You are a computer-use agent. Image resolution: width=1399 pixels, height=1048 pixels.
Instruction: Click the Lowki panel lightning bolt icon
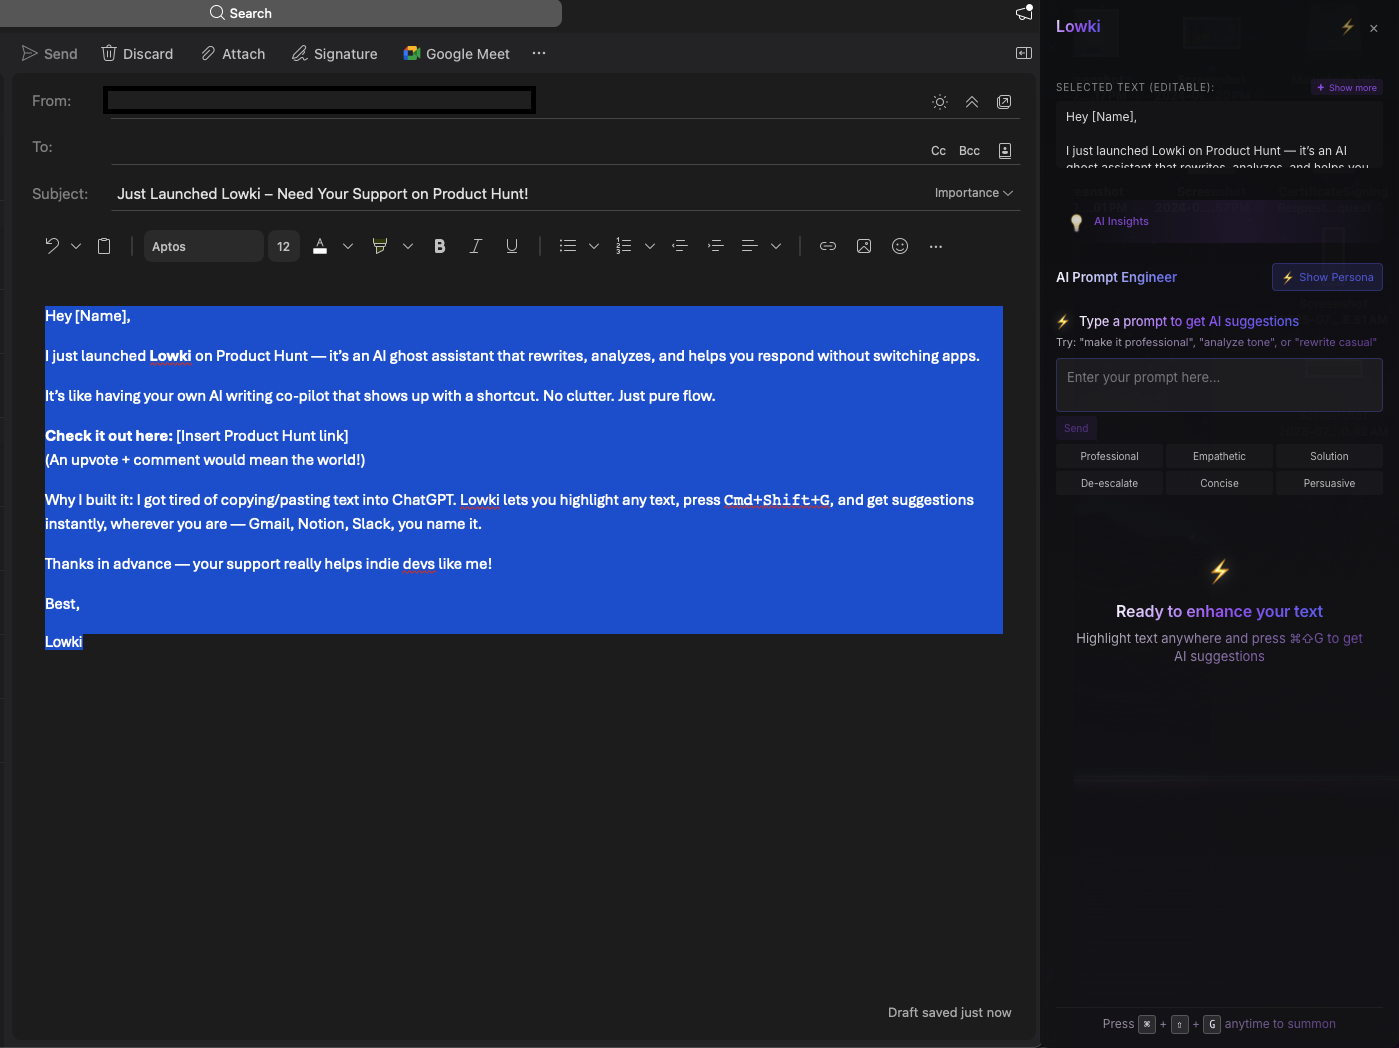click(x=1348, y=27)
